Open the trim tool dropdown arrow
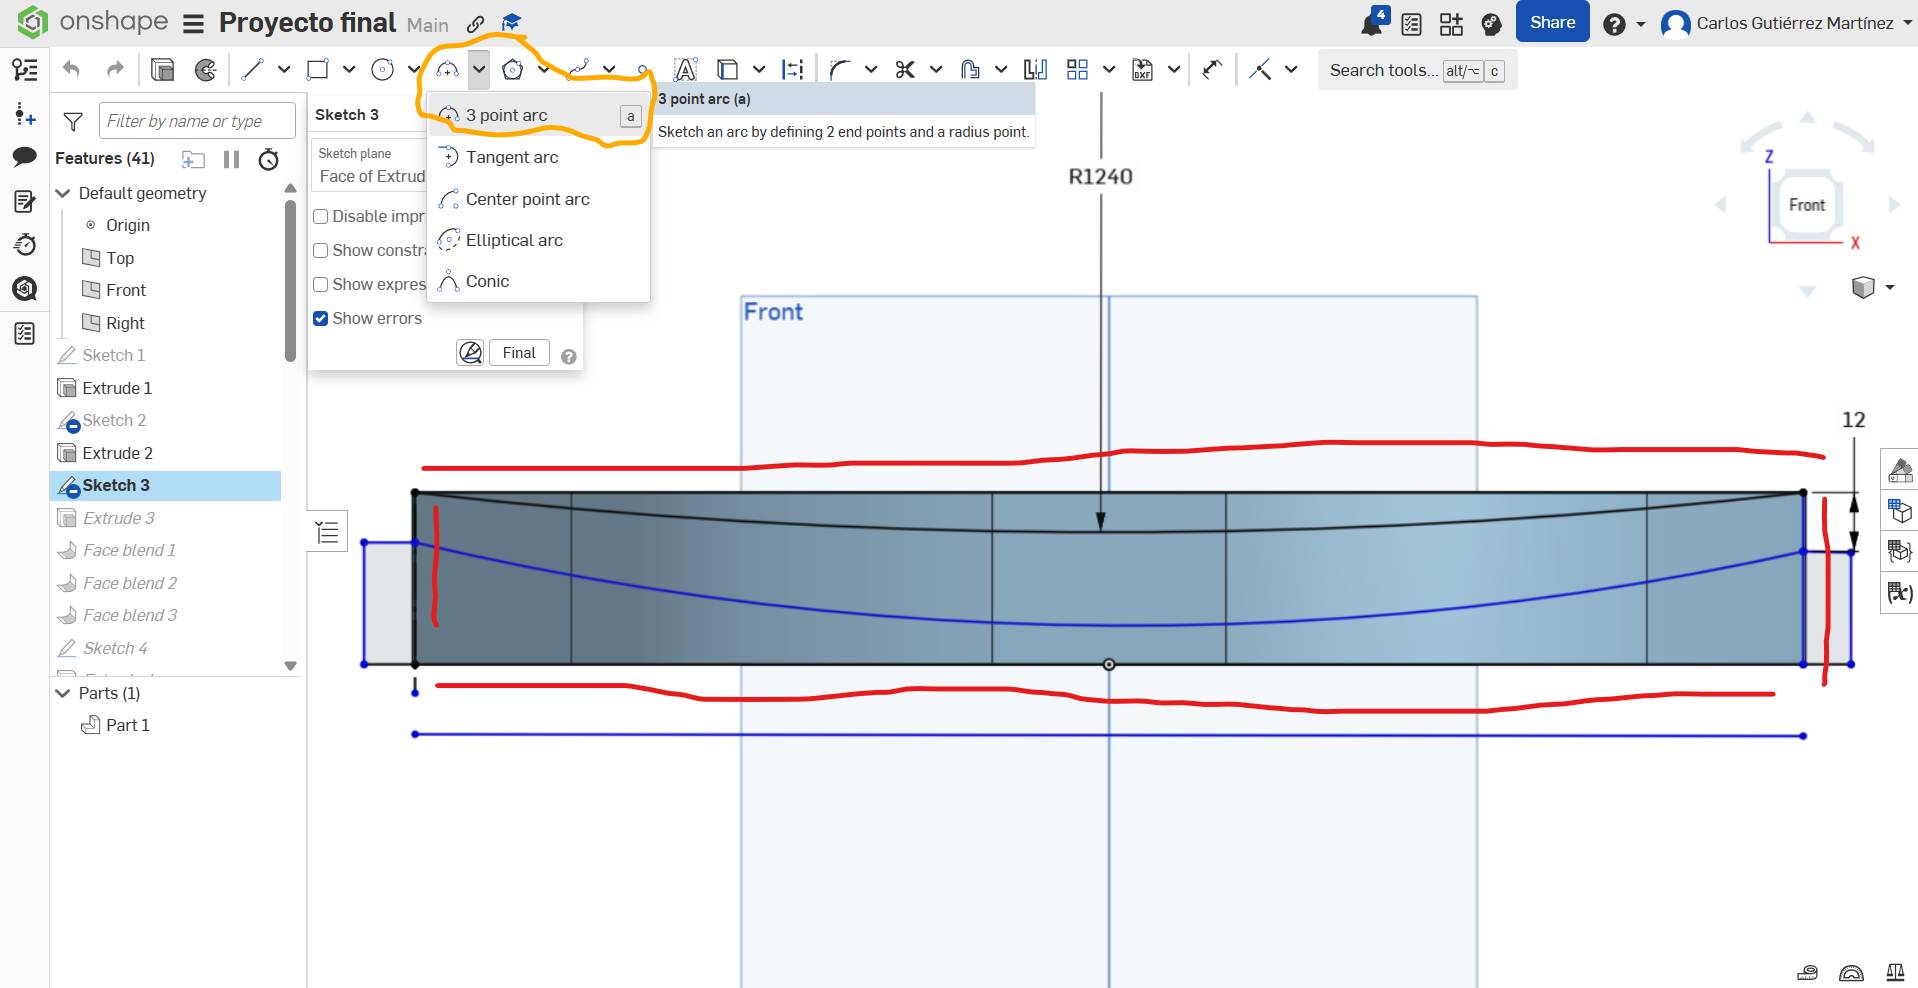The image size is (1918, 988). [x=936, y=69]
